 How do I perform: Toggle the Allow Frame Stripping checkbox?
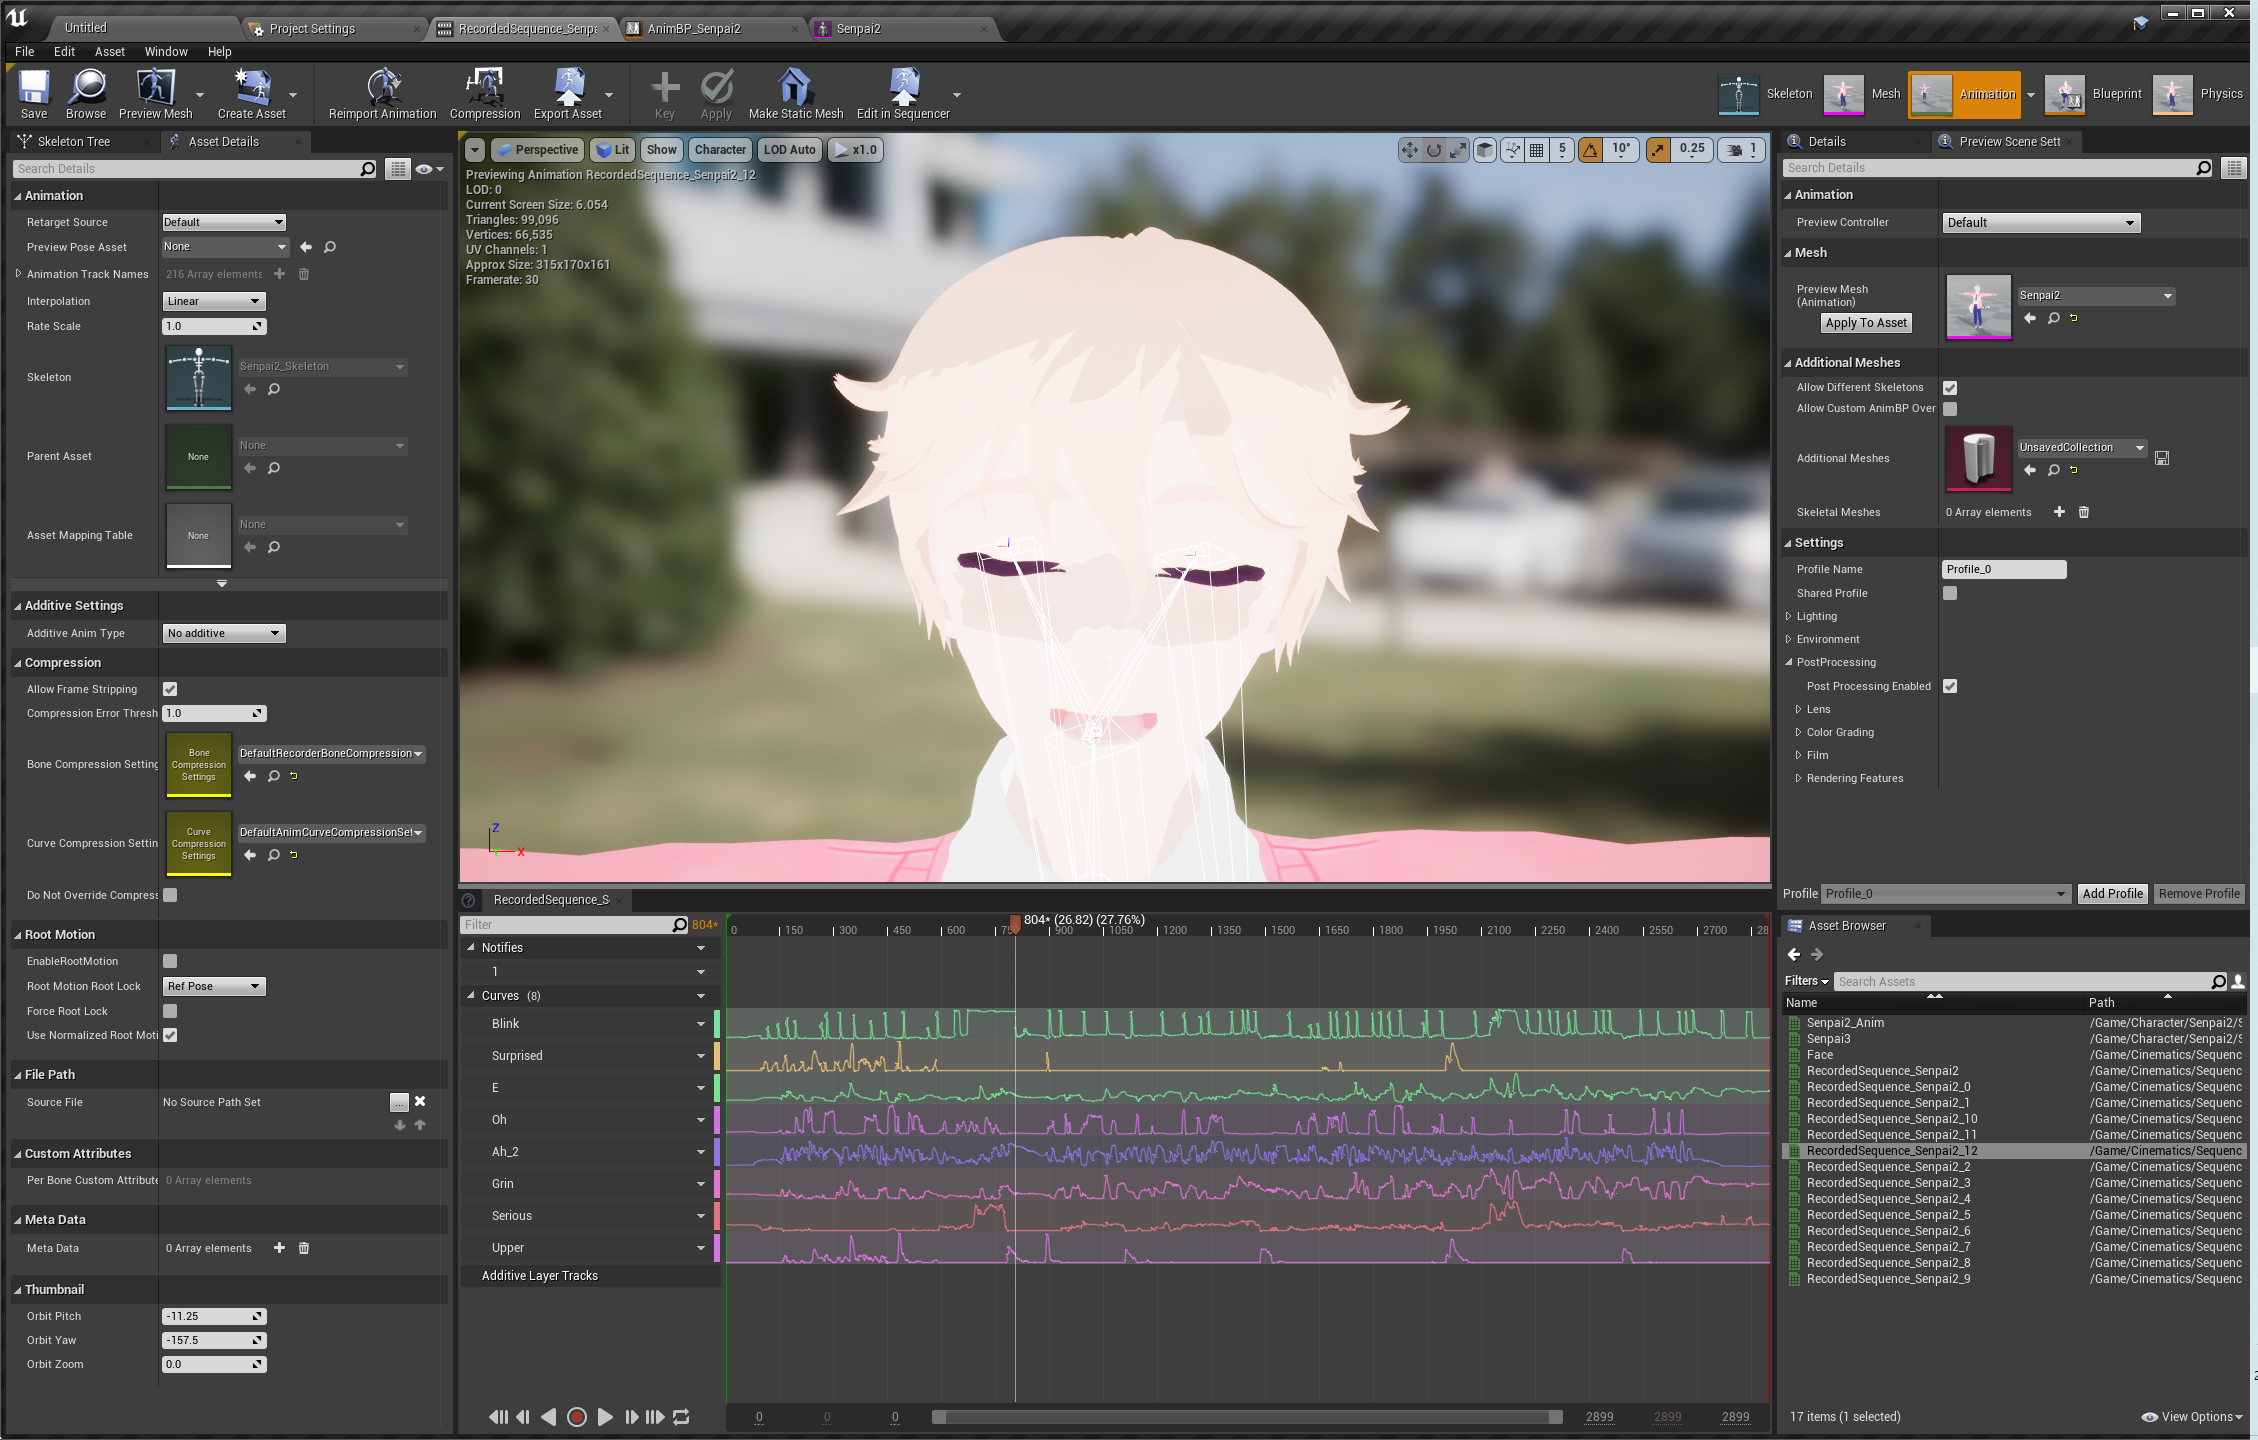coord(170,689)
